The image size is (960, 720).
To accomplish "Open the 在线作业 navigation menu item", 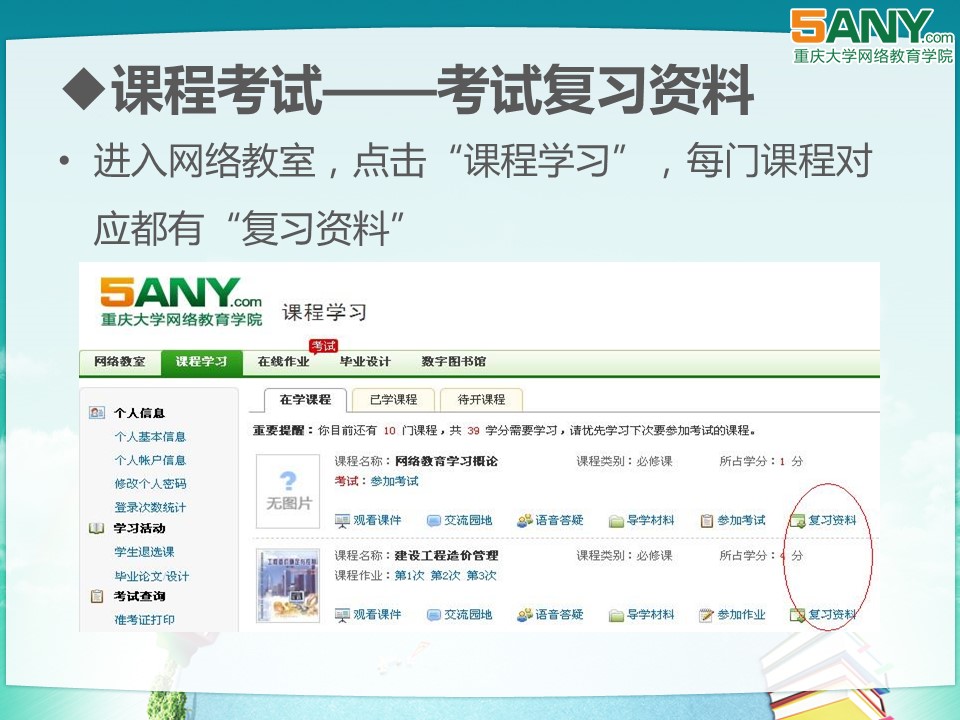I will pyautogui.click(x=283, y=362).
